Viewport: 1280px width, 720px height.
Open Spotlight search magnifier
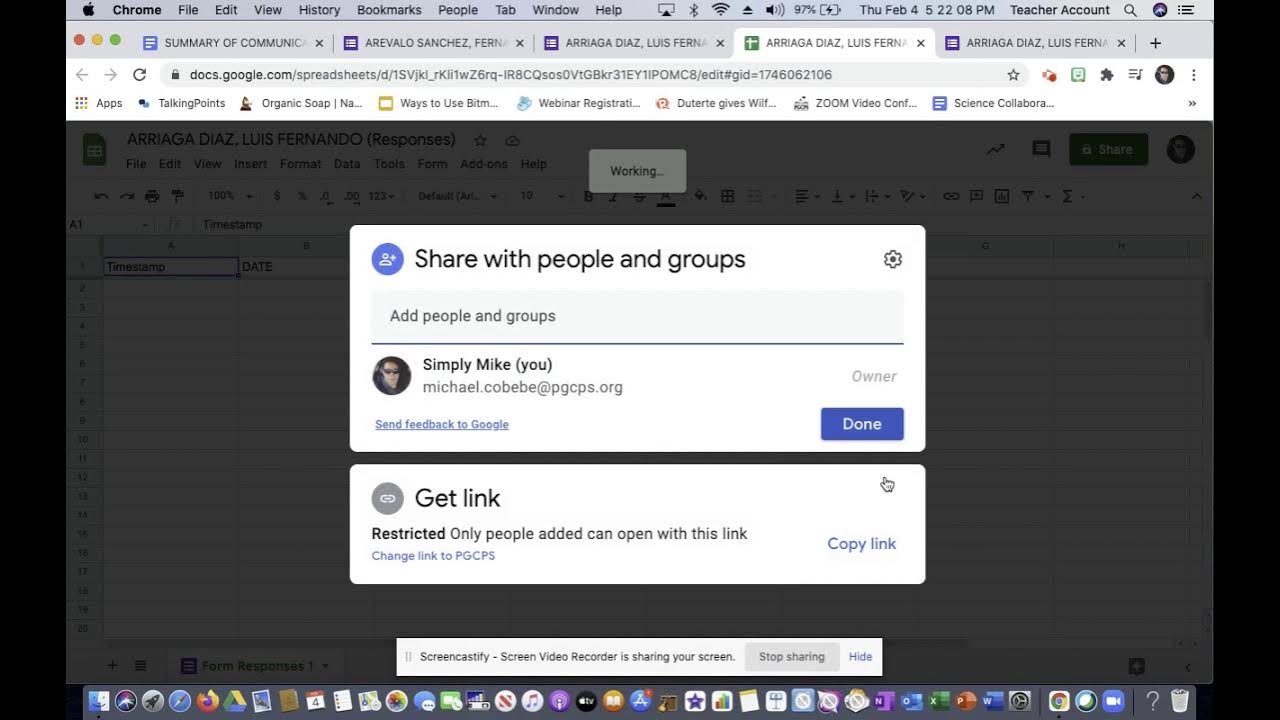click(x=1130, y=10)
